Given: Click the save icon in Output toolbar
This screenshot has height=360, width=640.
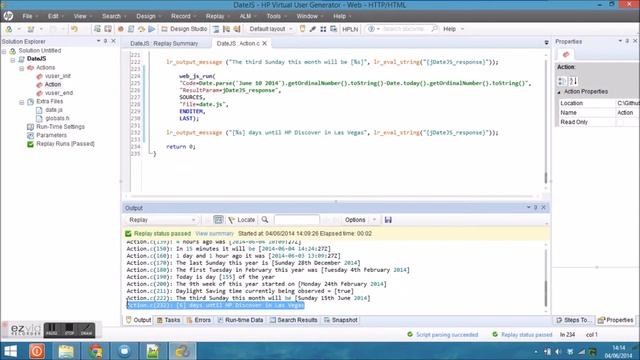Looking at the screenshot, I should tap(388, 220).
